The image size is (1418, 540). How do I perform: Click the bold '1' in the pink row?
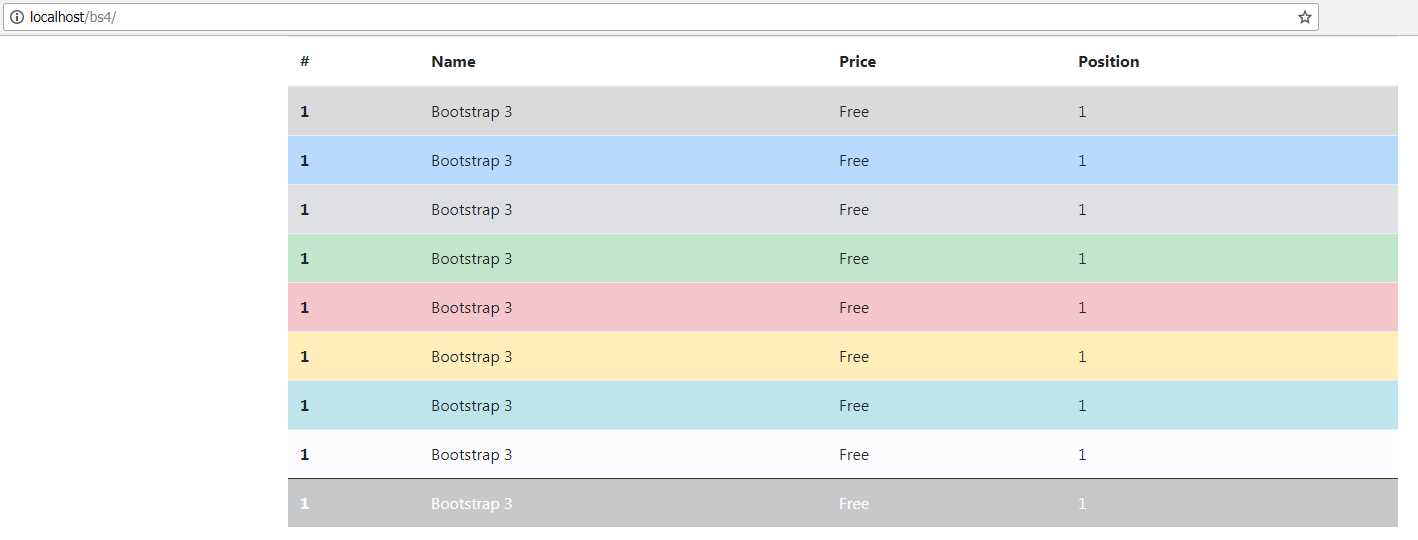tap(304, 308)
